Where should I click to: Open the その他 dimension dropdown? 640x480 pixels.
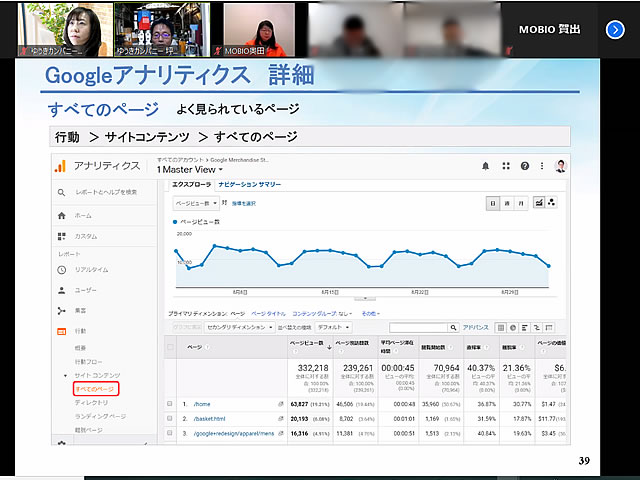[x=370, y=313]
